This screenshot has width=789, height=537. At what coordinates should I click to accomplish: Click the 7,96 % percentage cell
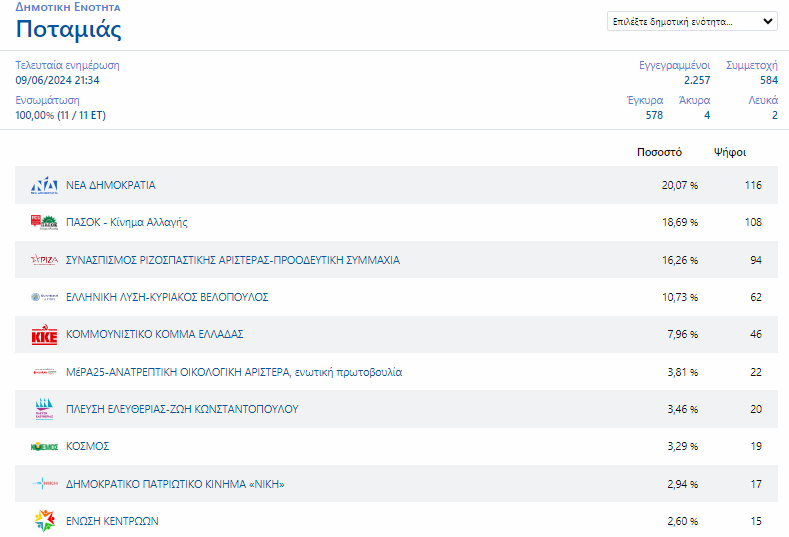click(683, 334)
